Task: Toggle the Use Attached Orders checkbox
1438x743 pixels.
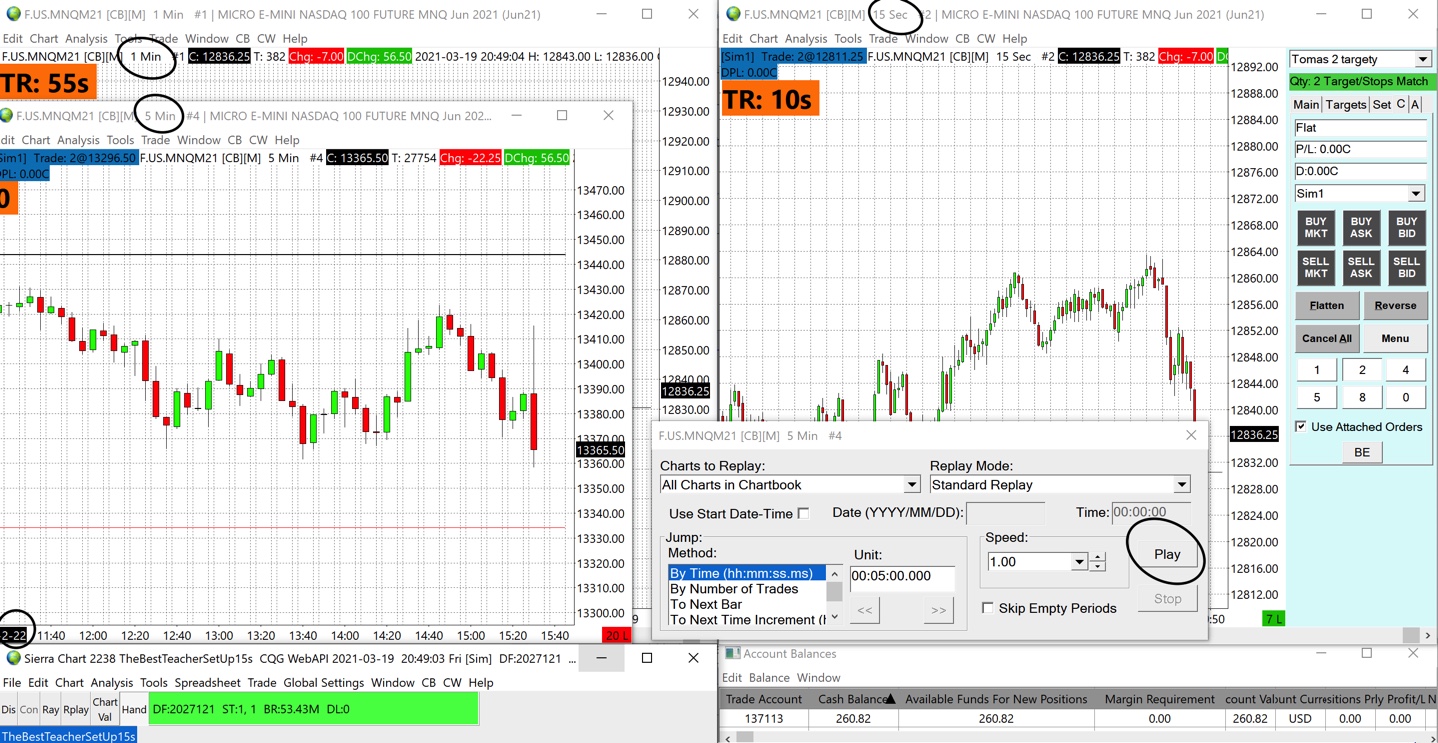Action: tap(1301, 426)
